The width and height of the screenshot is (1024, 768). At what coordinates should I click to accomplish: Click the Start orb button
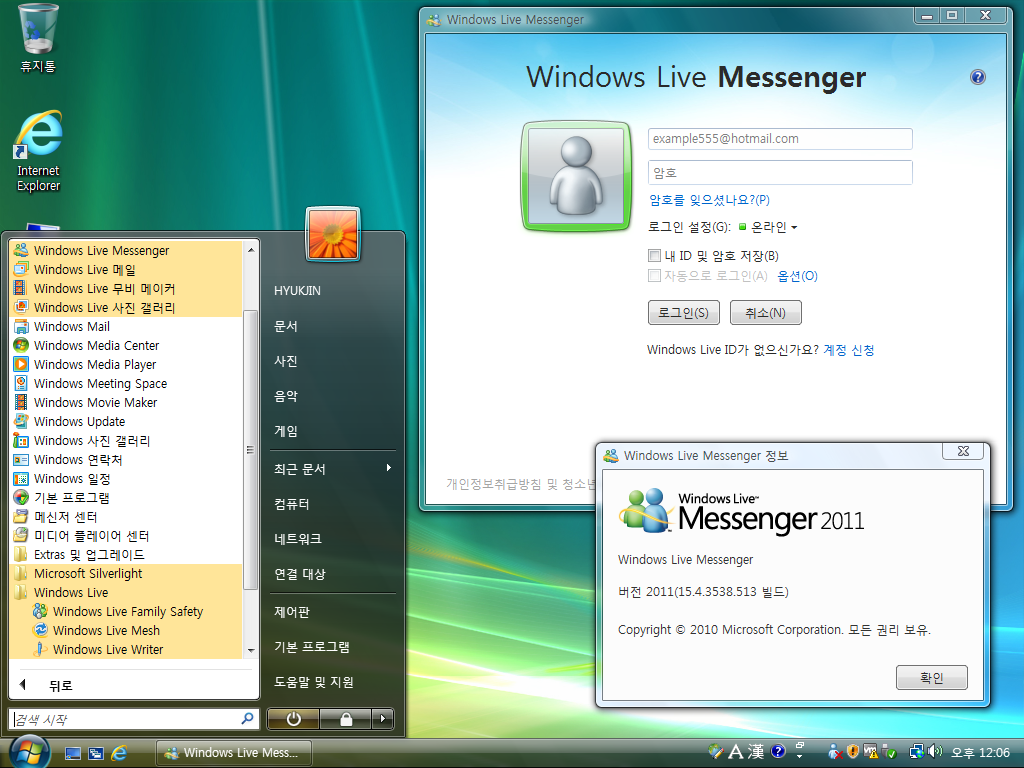pos(28,752)
